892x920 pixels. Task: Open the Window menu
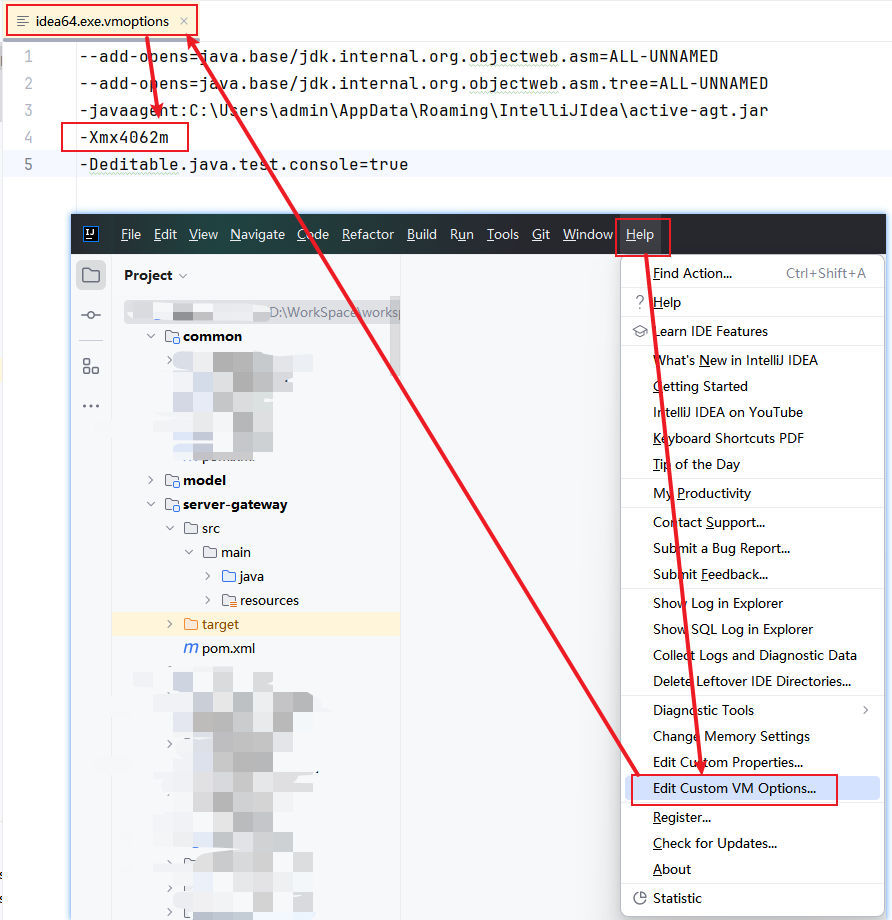[x=588, y=235]
